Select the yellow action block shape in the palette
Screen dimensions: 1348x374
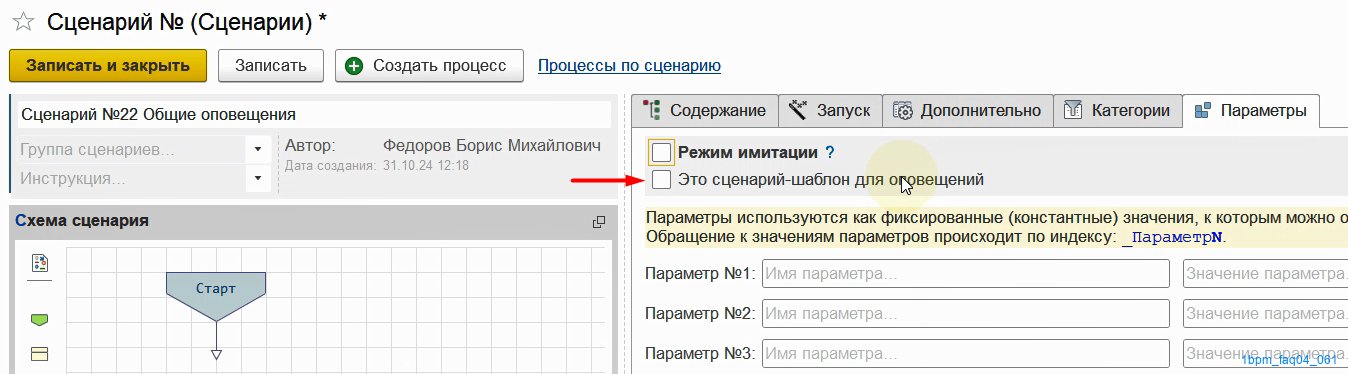41,353
